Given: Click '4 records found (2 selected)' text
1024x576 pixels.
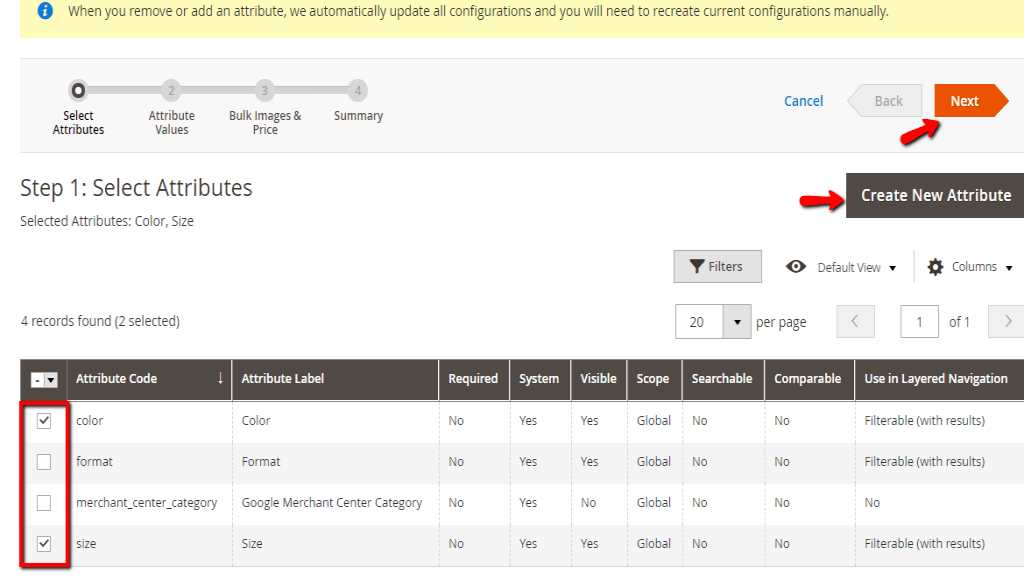Looking at the screenshot, I should [x=100, y=321].
